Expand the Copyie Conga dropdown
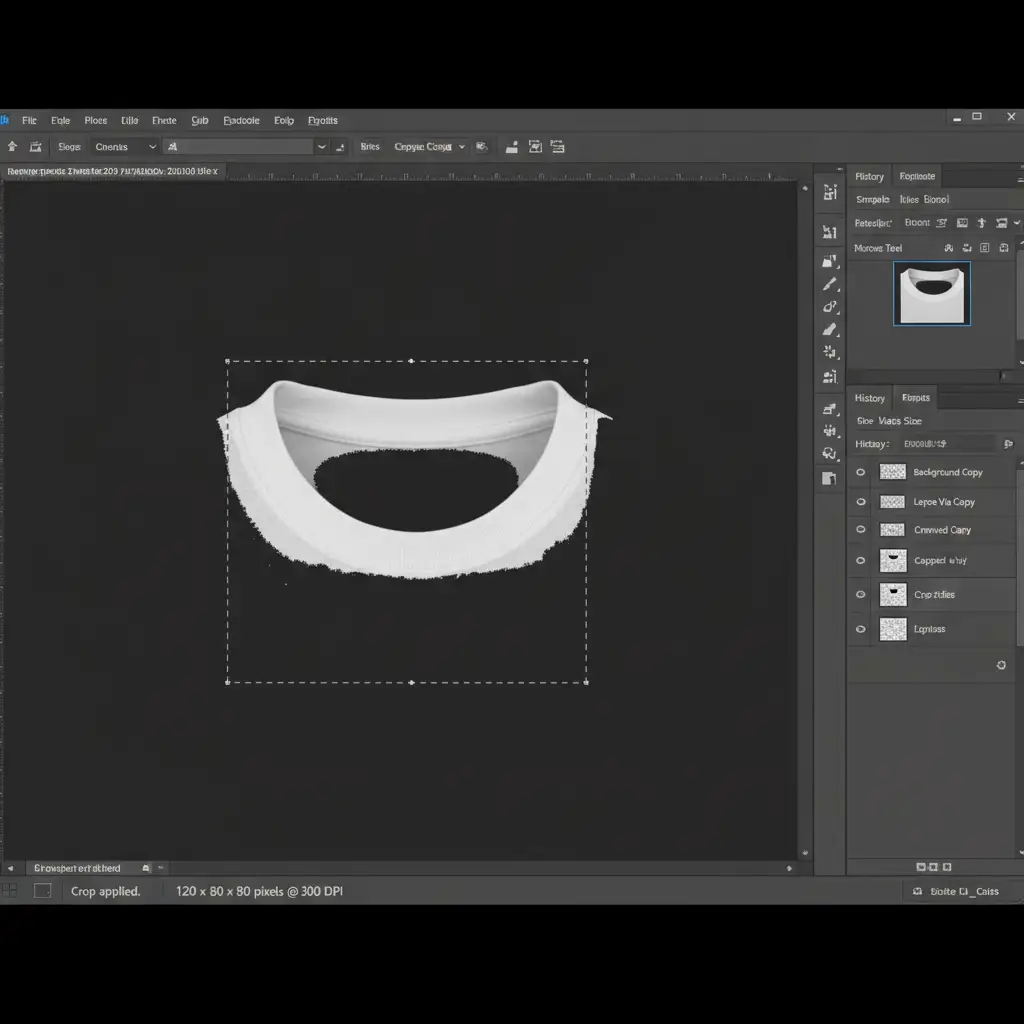This screenshot has height=1024, width=1024. [x=430, y=147]
